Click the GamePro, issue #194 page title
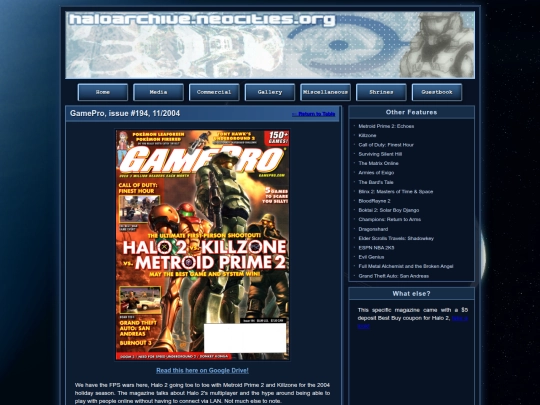540x405 pixels. tap(125, 113)
